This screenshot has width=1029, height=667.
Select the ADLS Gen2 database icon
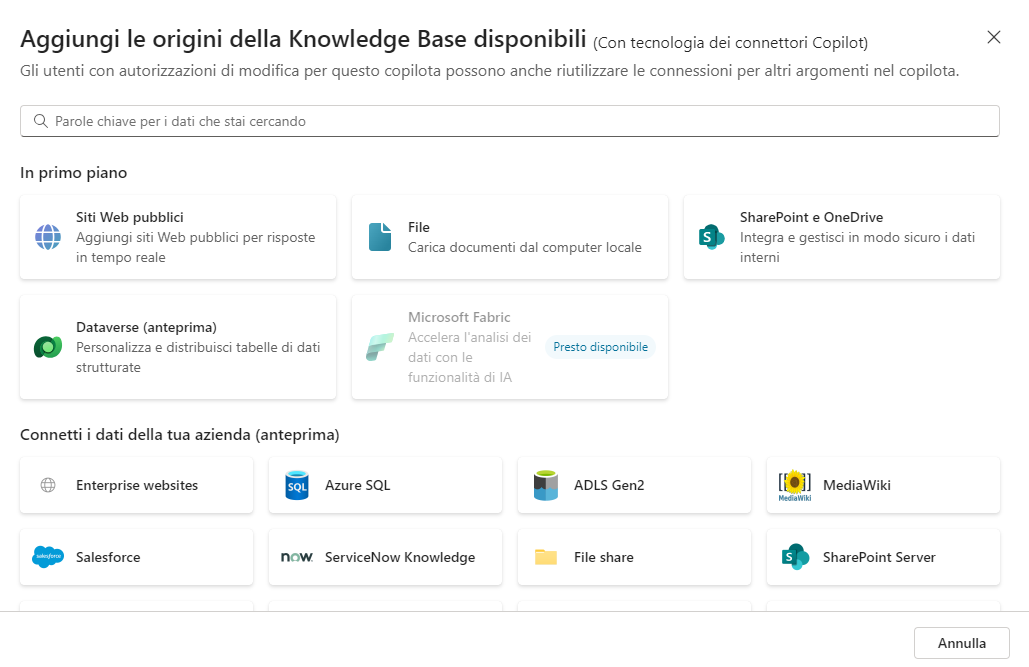pos(545,484)
